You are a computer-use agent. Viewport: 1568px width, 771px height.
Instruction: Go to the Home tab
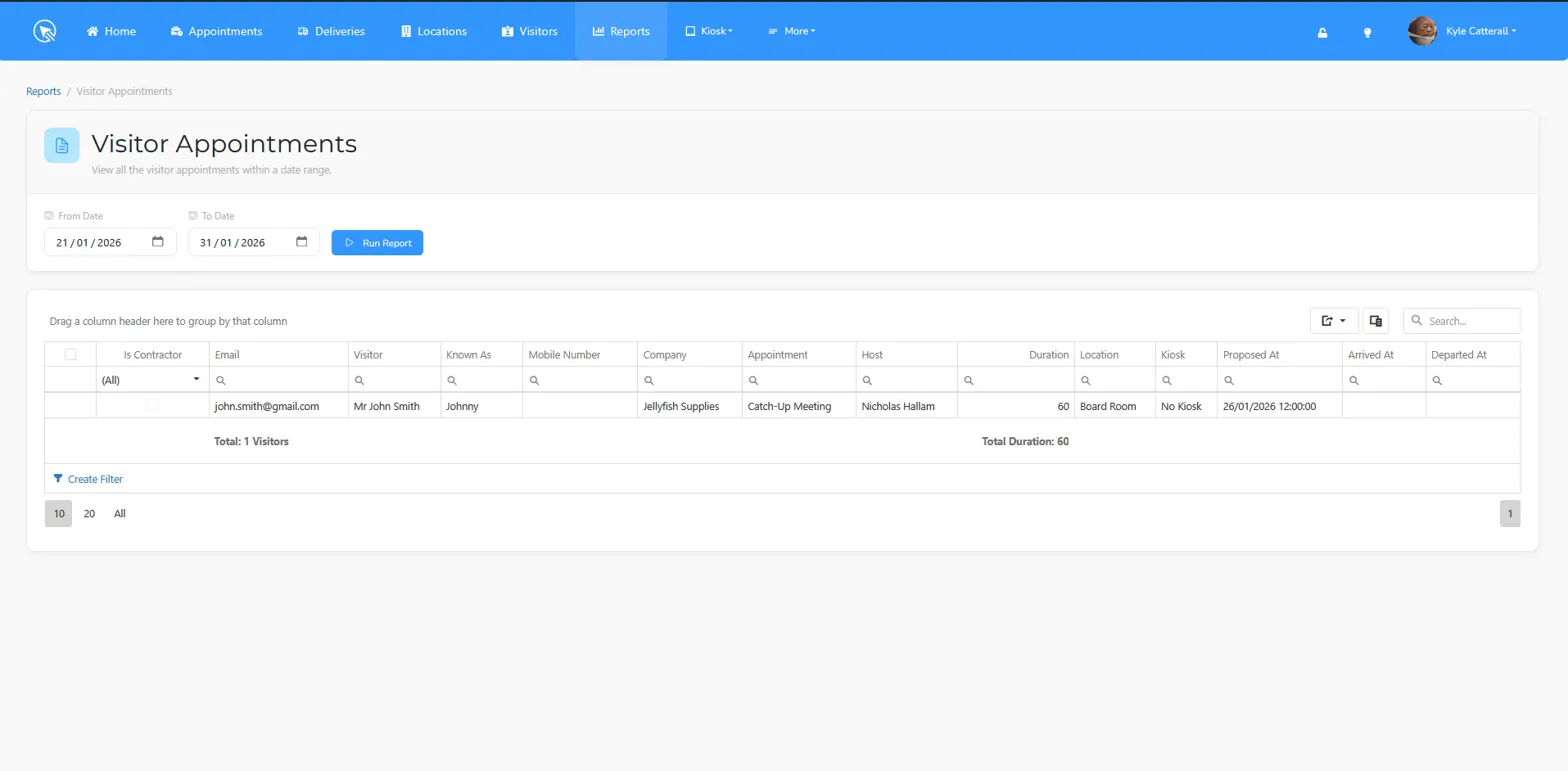pos(111,31)
